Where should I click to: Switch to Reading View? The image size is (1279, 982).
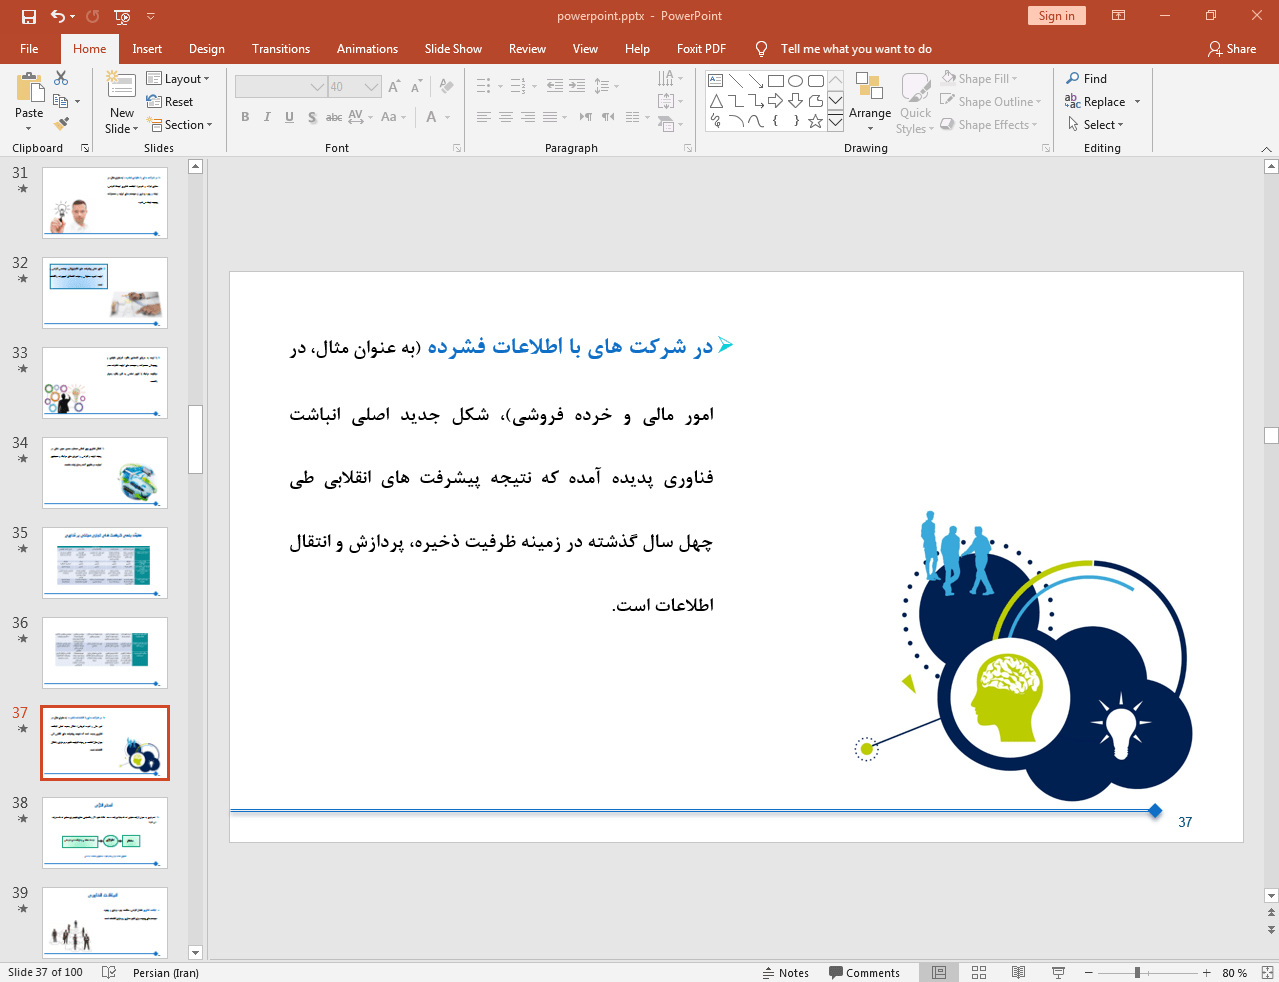(x=1018, y=973)
